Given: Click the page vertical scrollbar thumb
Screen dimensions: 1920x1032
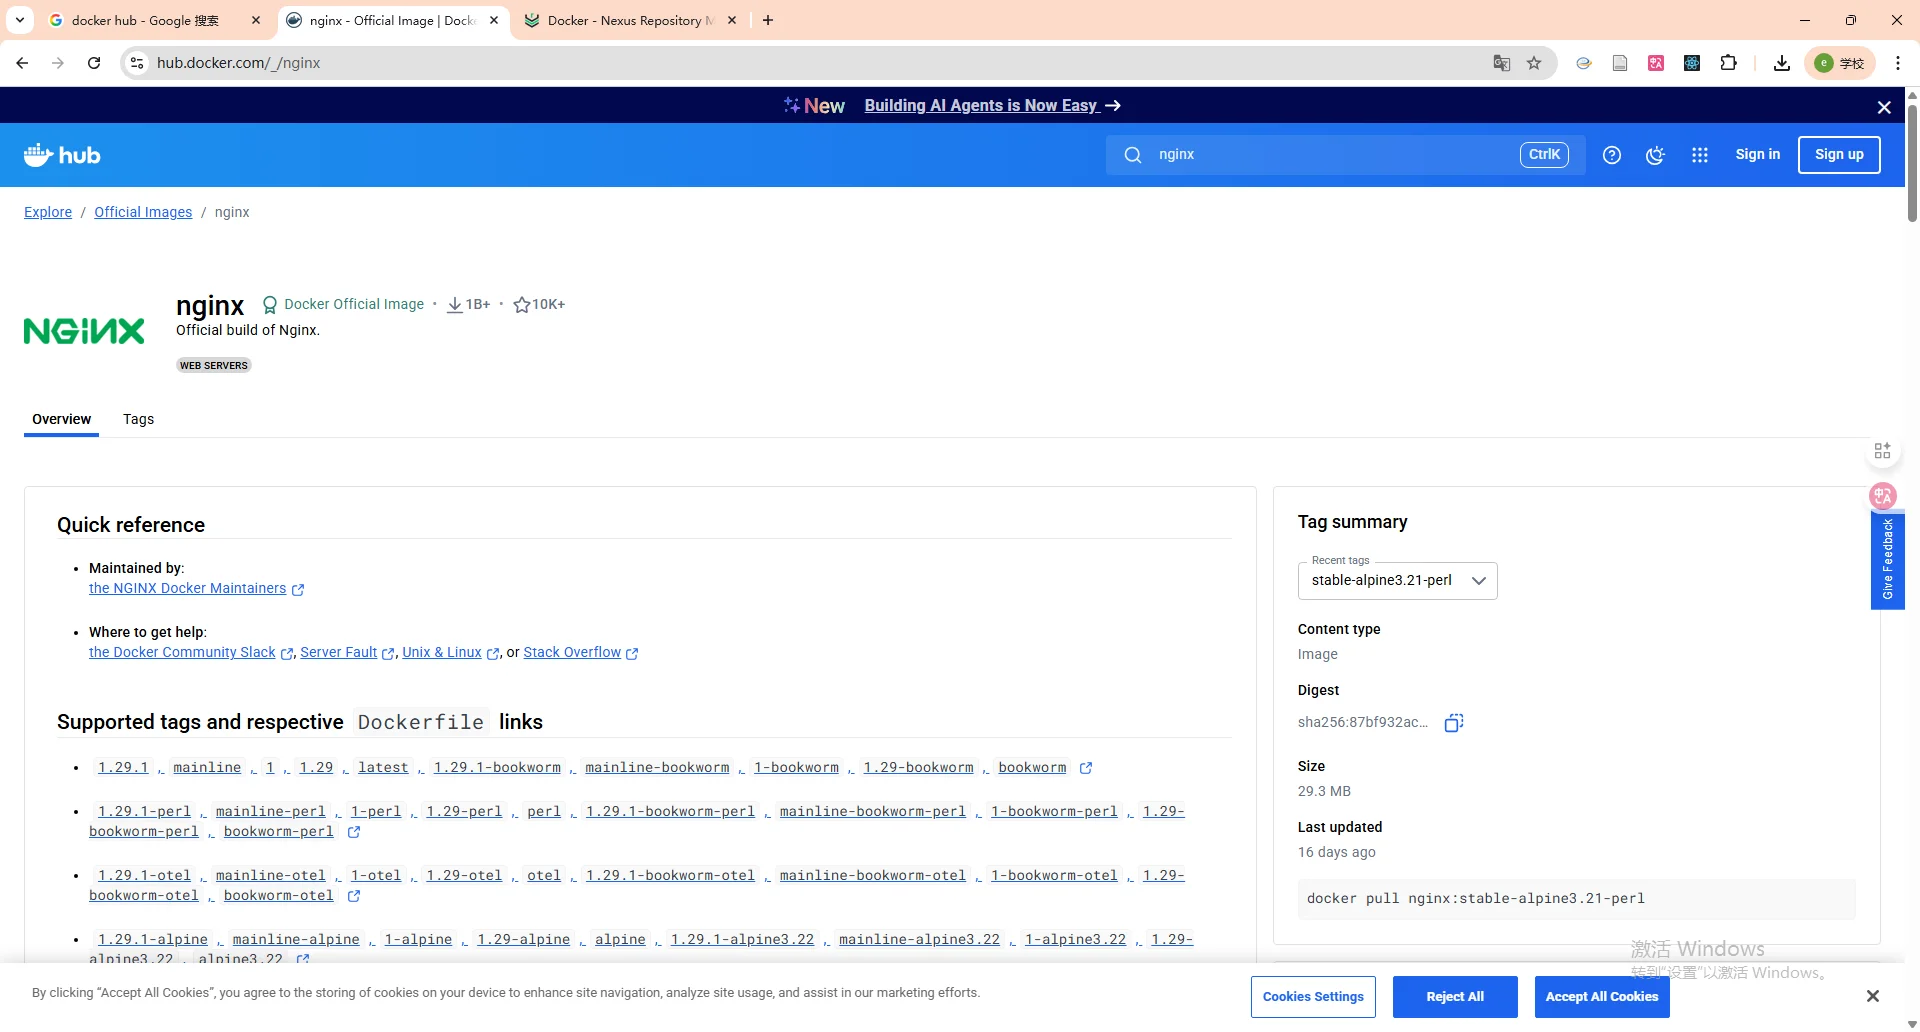Looking at the screenshot, I should 1912,160.
